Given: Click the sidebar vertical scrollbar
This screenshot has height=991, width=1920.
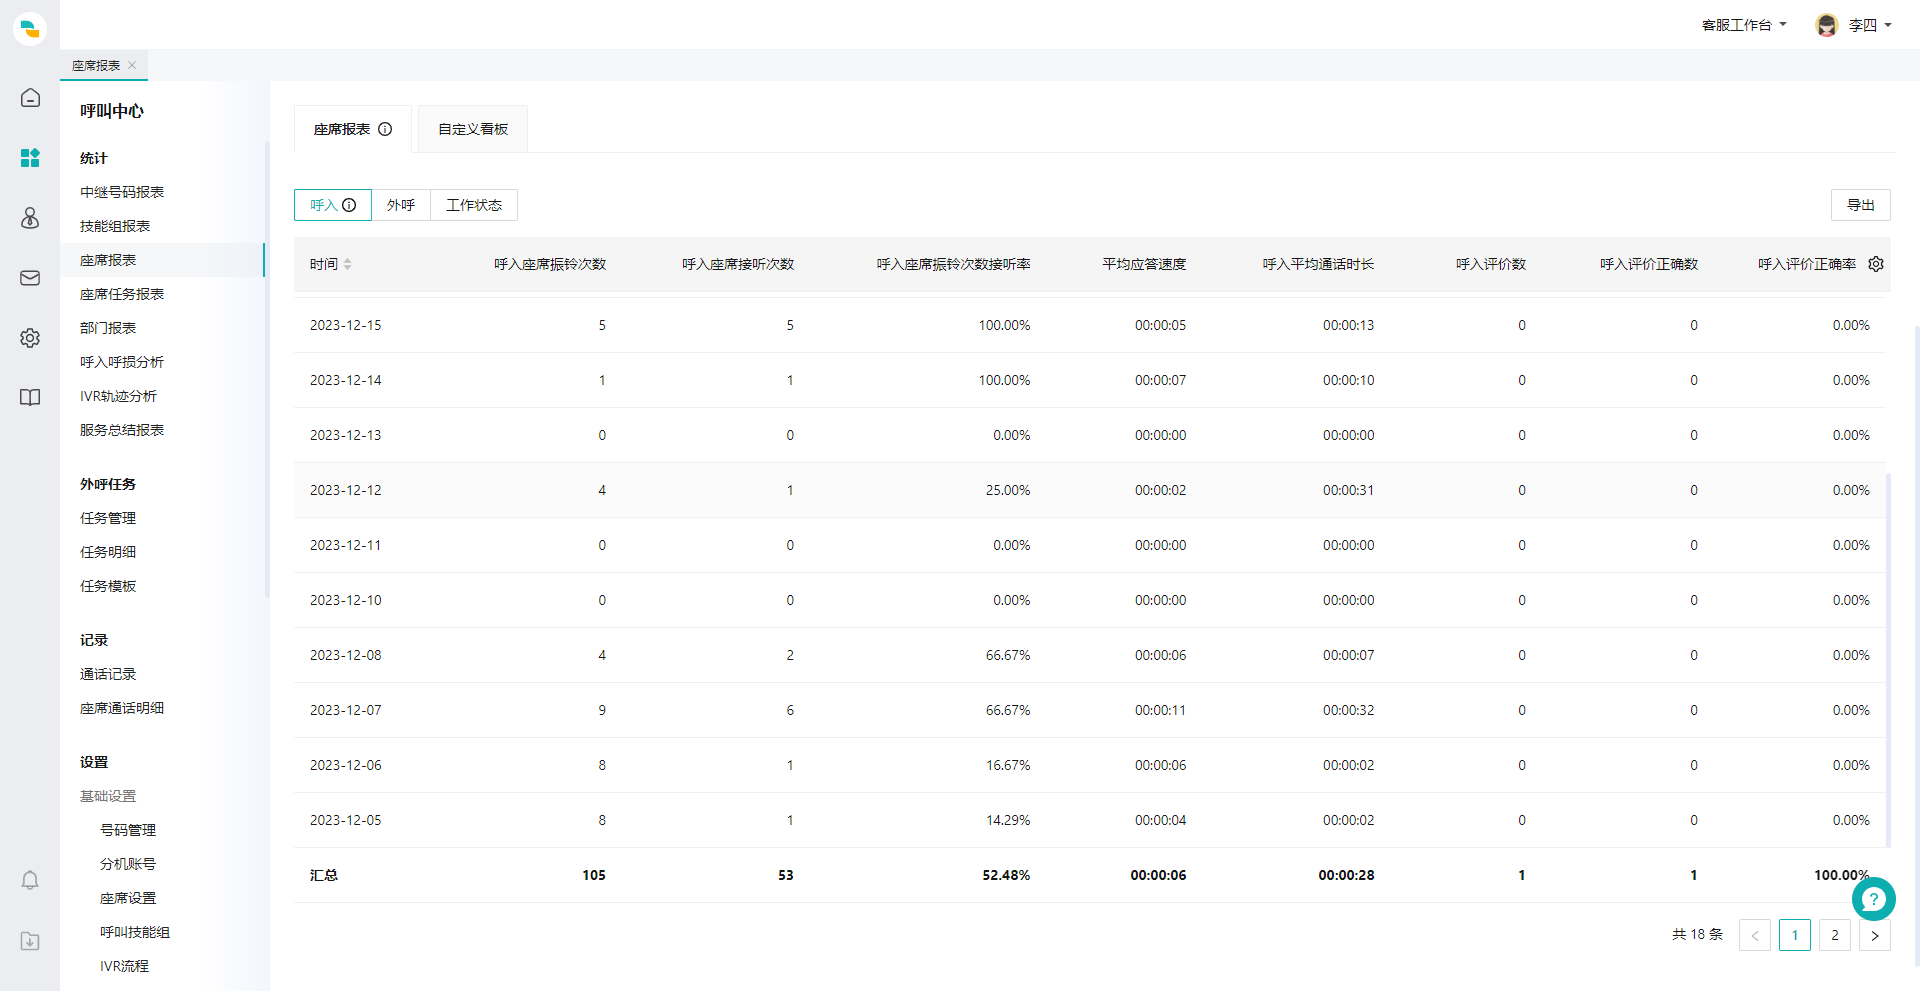Looking at the screenshot, I should 267,370.
